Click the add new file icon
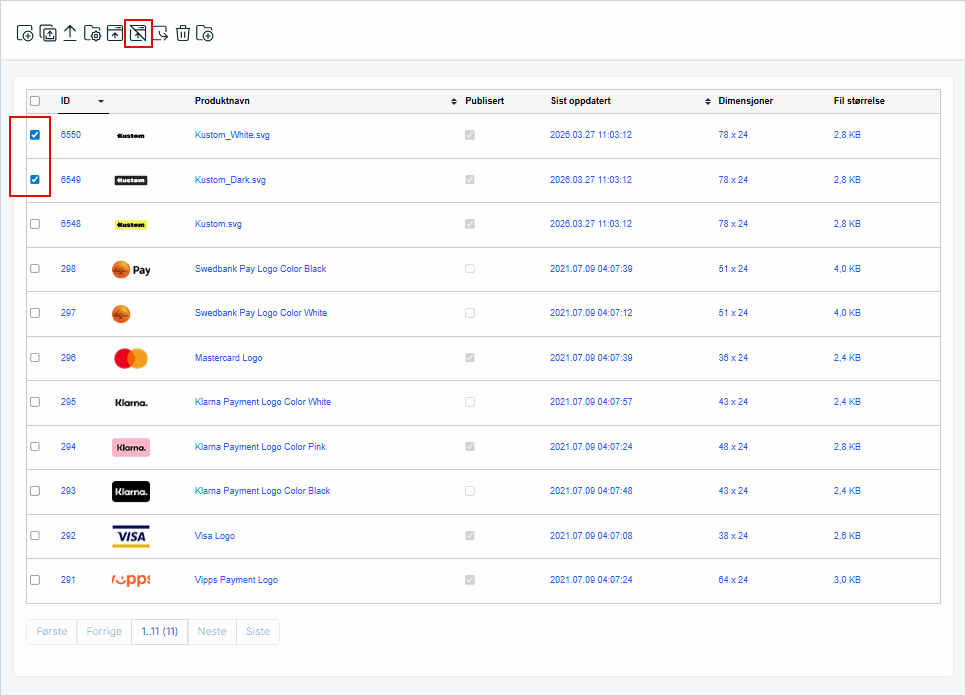This screenshot has height=696, width=966. tap(26, 34)
